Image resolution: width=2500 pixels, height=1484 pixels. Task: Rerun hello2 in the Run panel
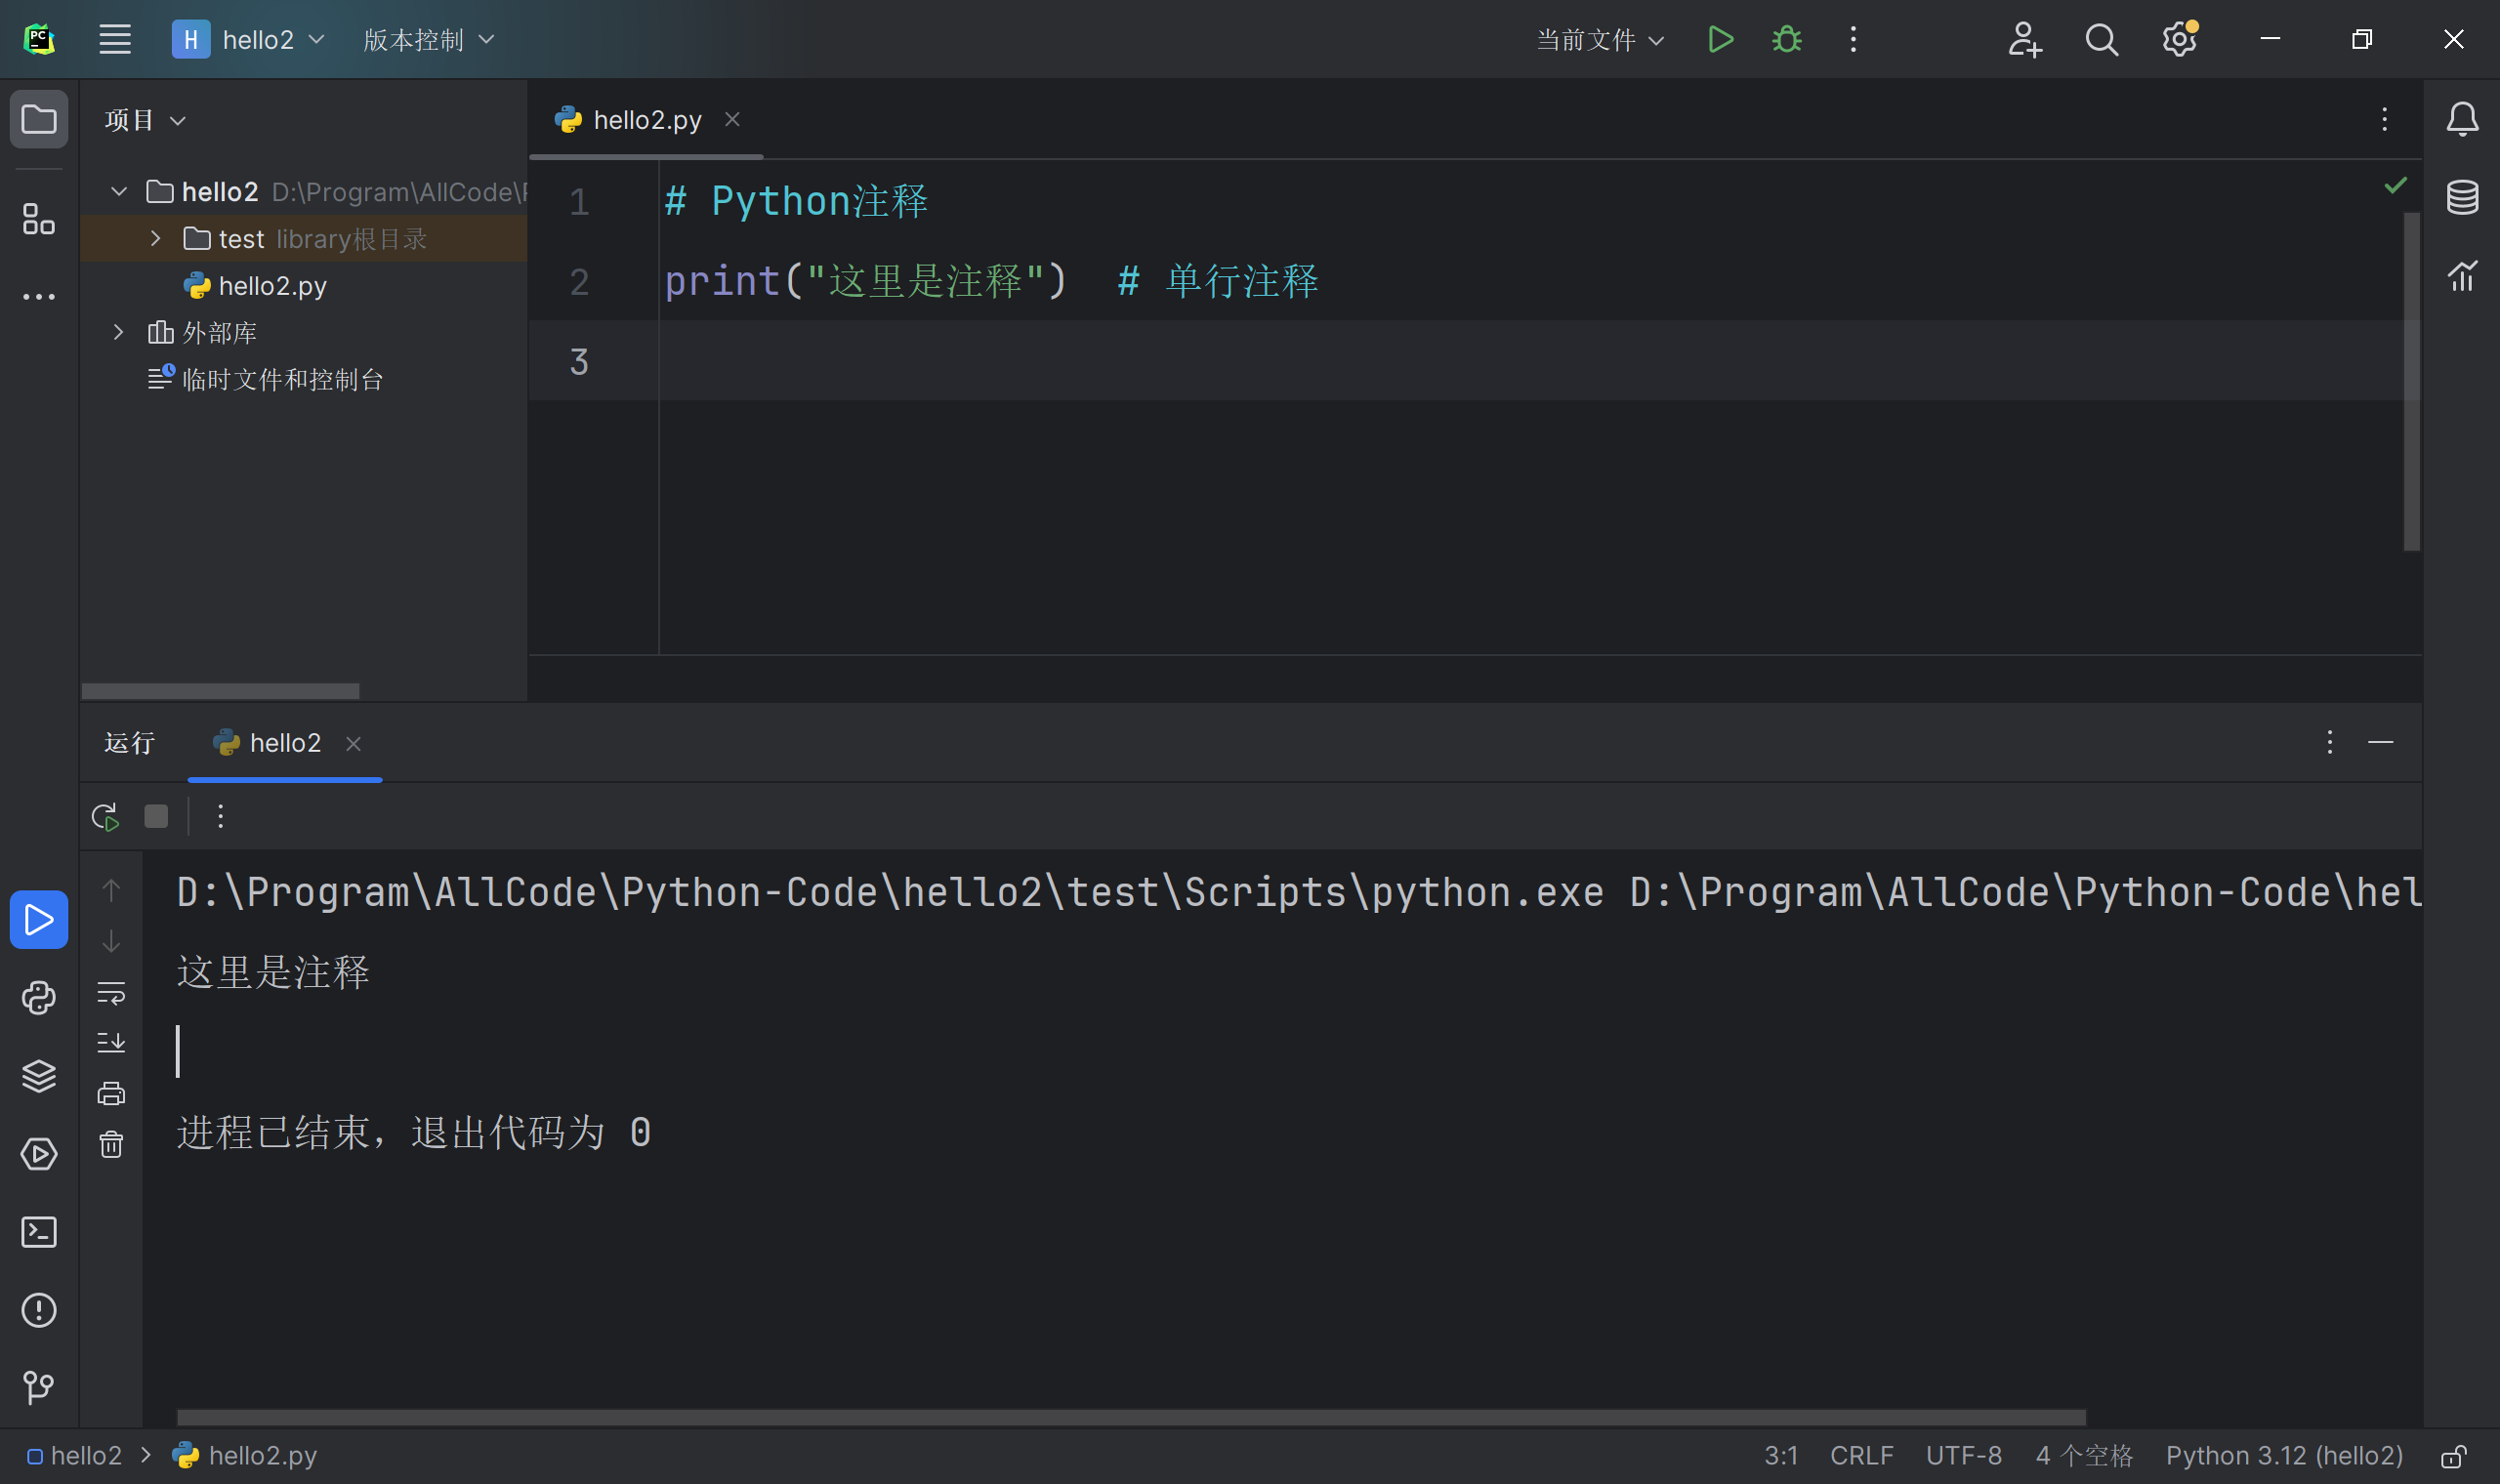pos(105,817)
